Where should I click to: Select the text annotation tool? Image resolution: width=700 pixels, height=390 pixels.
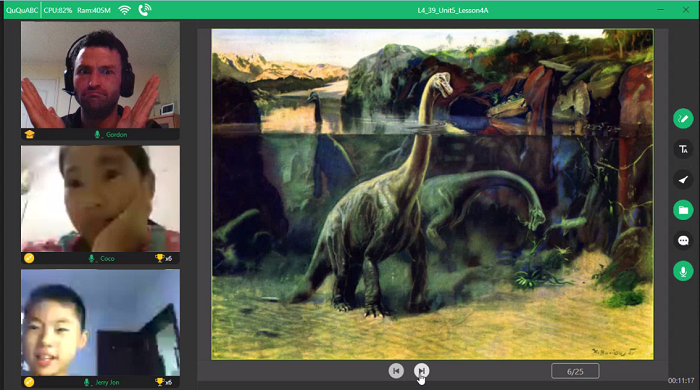click(683, 149)
